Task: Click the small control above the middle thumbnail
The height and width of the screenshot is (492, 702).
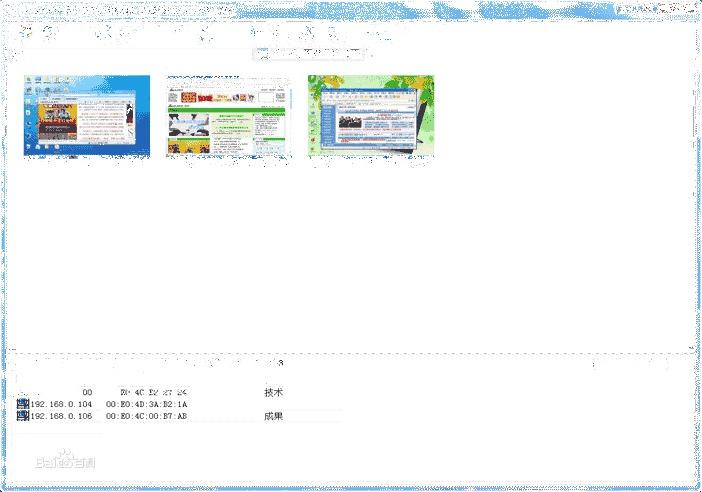Action: pyautogui.click(x=262, y=52)
